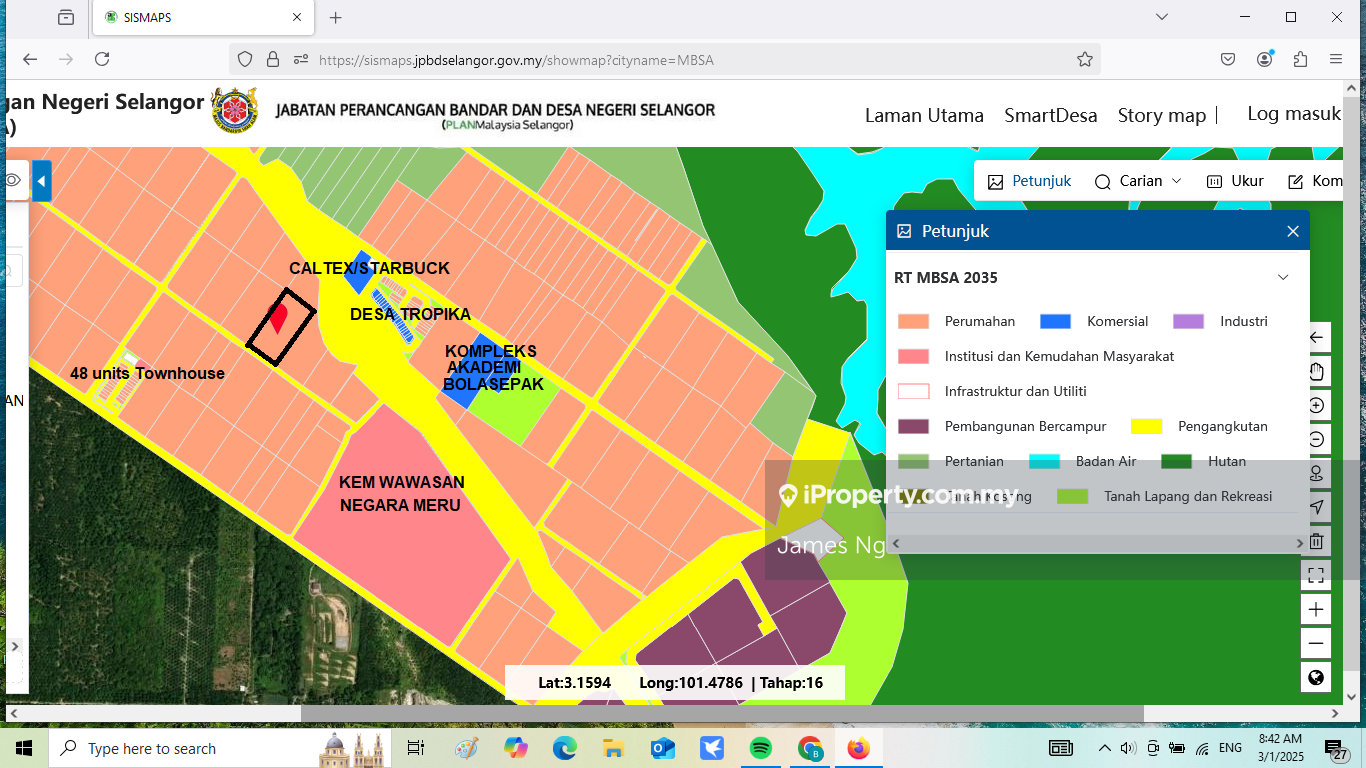Image resolution: width=1366 pixels, height=768 pixels.
Task: Open Firefox list all tabs dropdown
Action: point(1161,17)
